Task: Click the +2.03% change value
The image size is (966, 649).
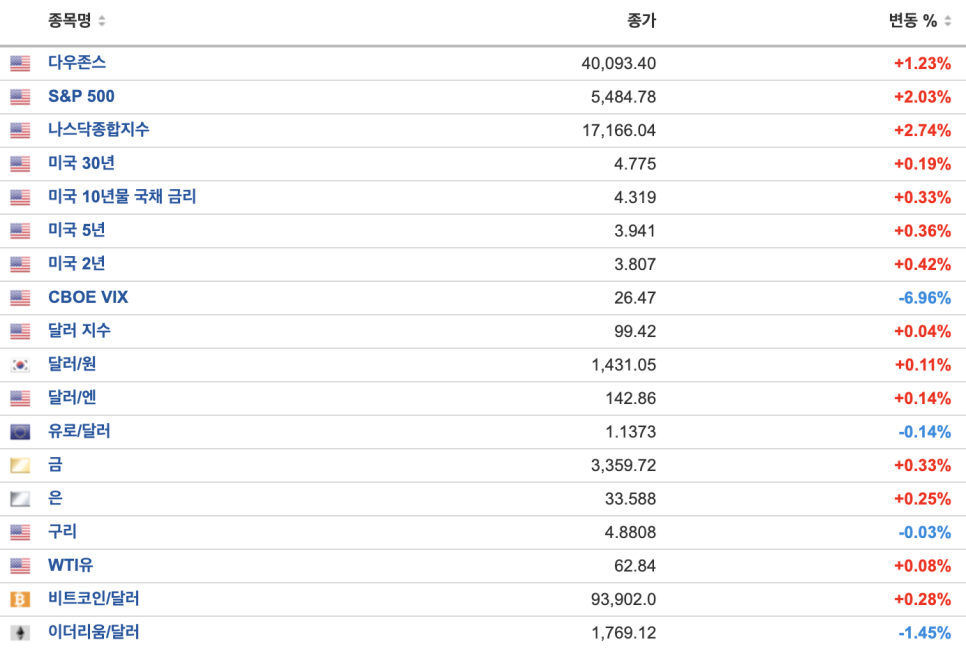Action: pos(922,97)
